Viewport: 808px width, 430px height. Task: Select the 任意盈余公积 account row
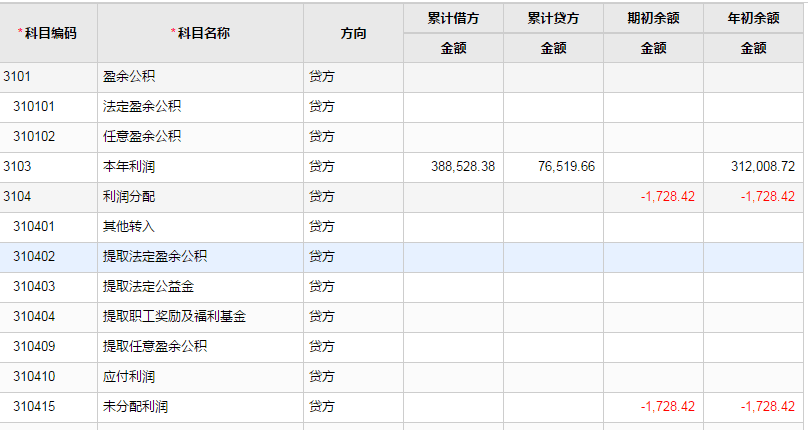[401, 137]
